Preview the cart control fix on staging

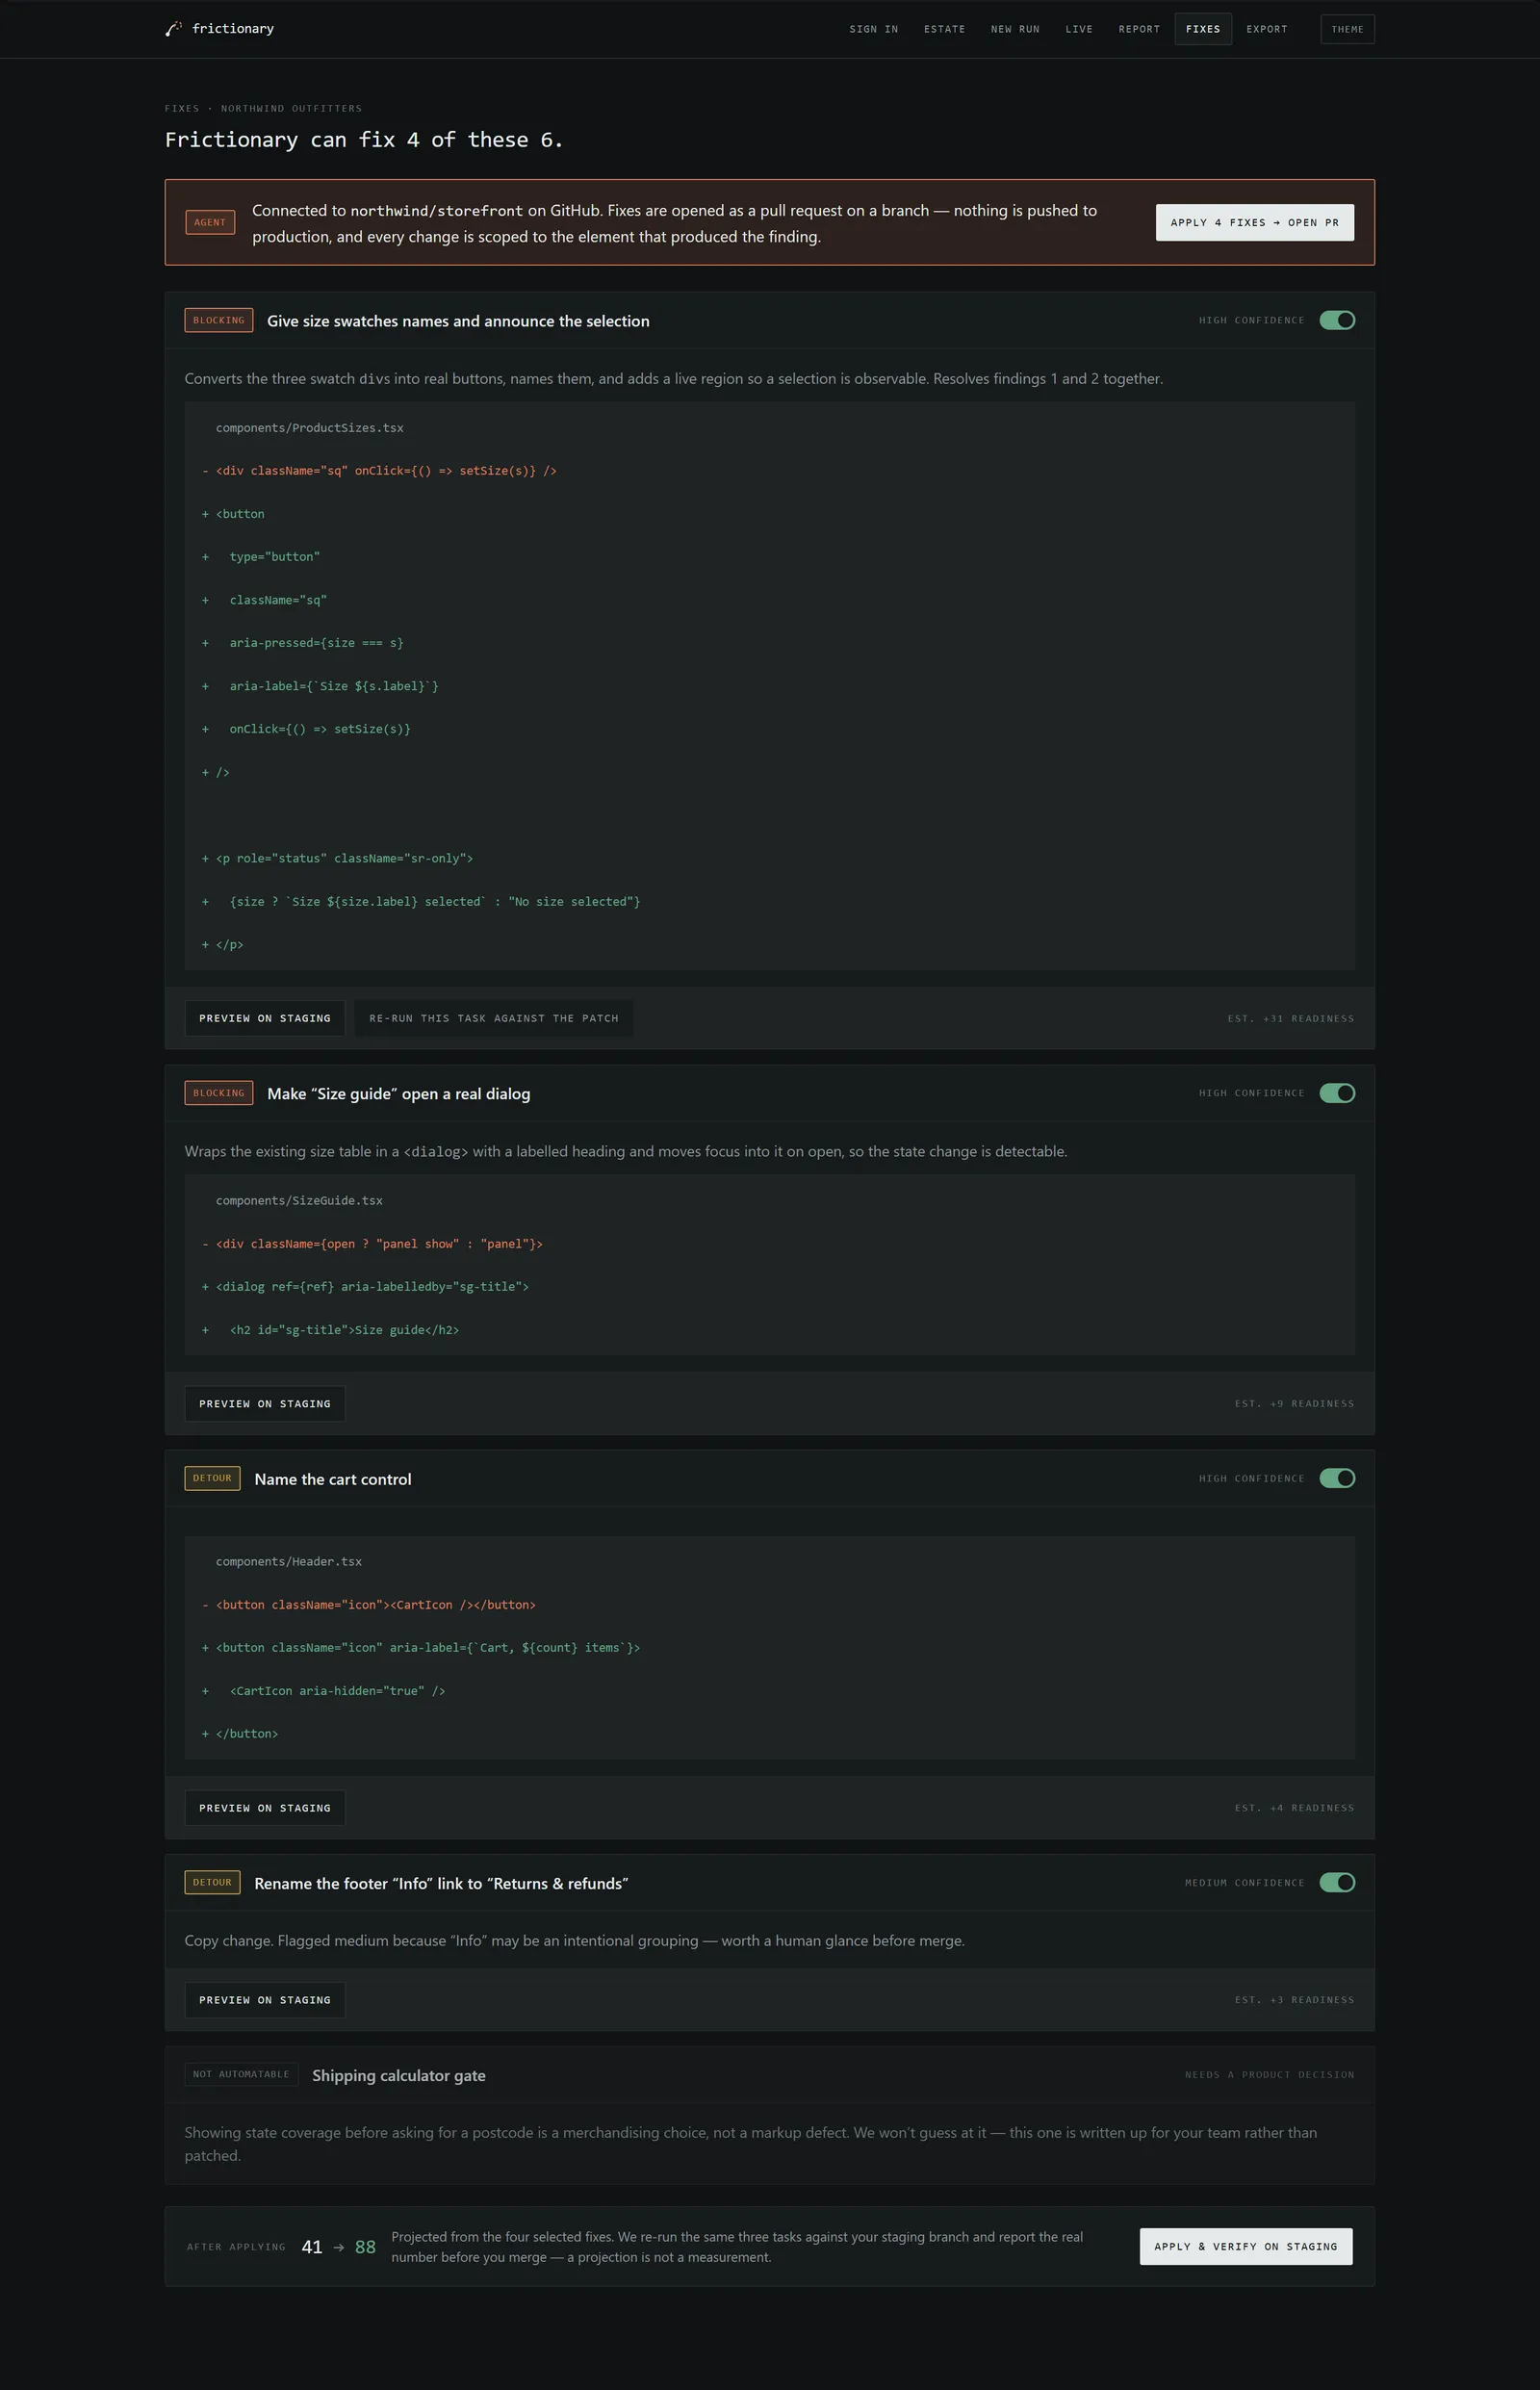[x=265, y=1808]
